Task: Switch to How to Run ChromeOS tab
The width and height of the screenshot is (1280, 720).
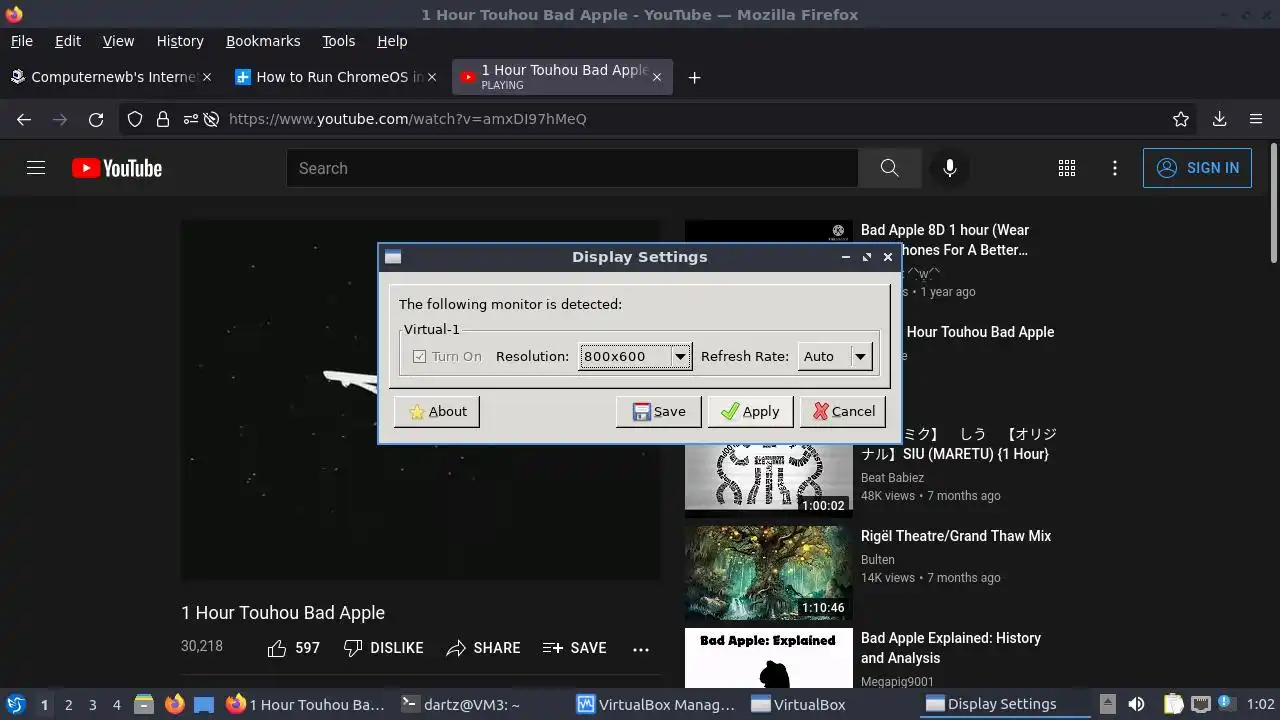Action: [334, 77]
